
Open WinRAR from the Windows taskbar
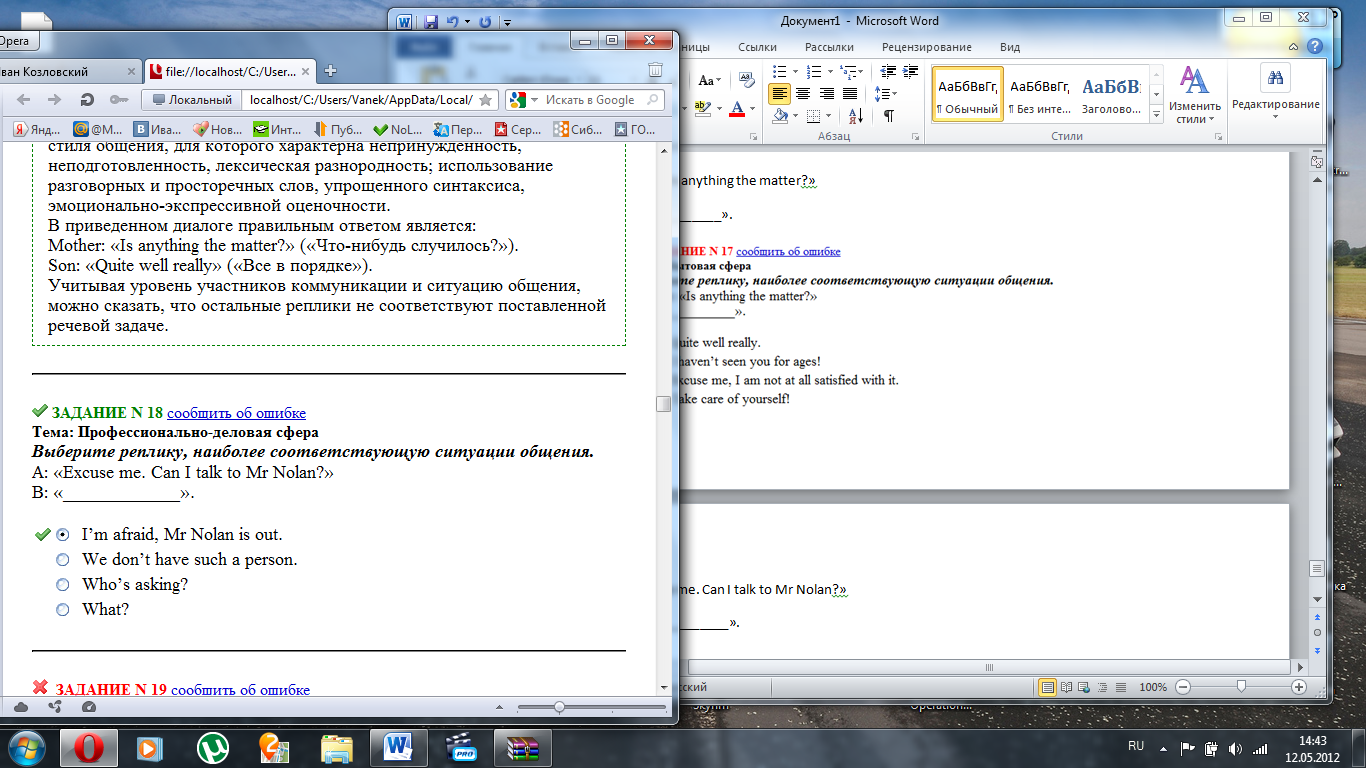click(523, 747)
